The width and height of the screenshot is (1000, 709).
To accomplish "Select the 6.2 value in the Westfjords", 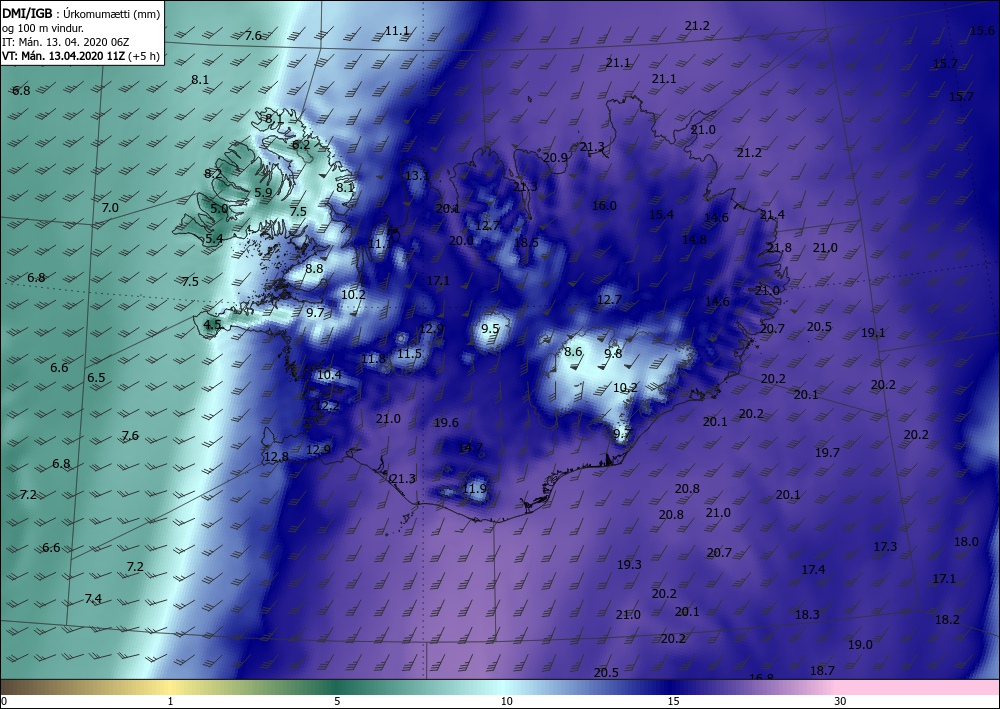I will [301, 145].
